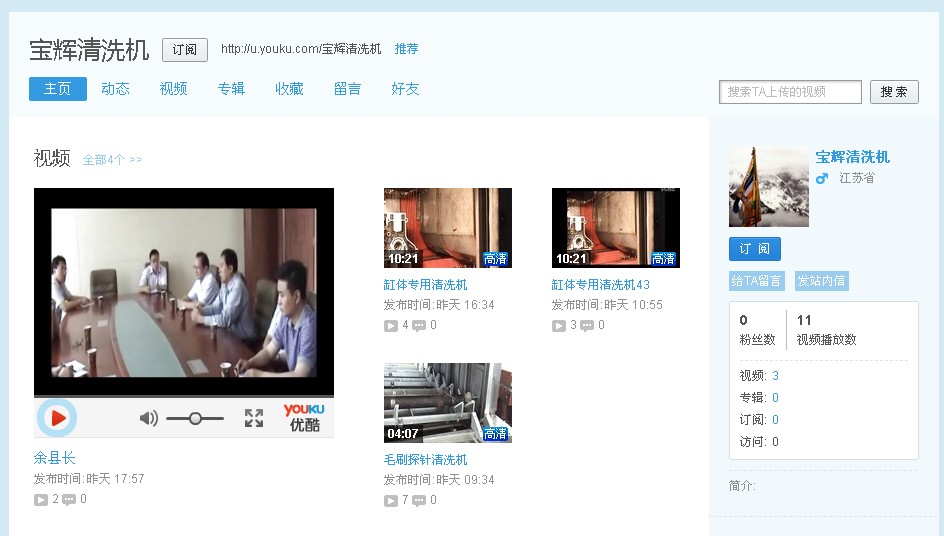Click the comment icon under 缸体专用清洗机43
The height and width of the screenshot is (536, 944).
click(x=587, y=326)
